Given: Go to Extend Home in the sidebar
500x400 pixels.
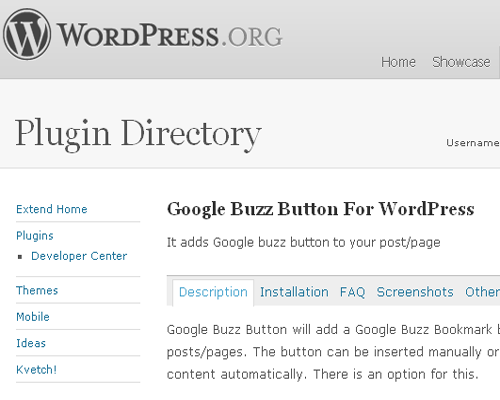Looking at the screenshot, I should coord(52,209).
